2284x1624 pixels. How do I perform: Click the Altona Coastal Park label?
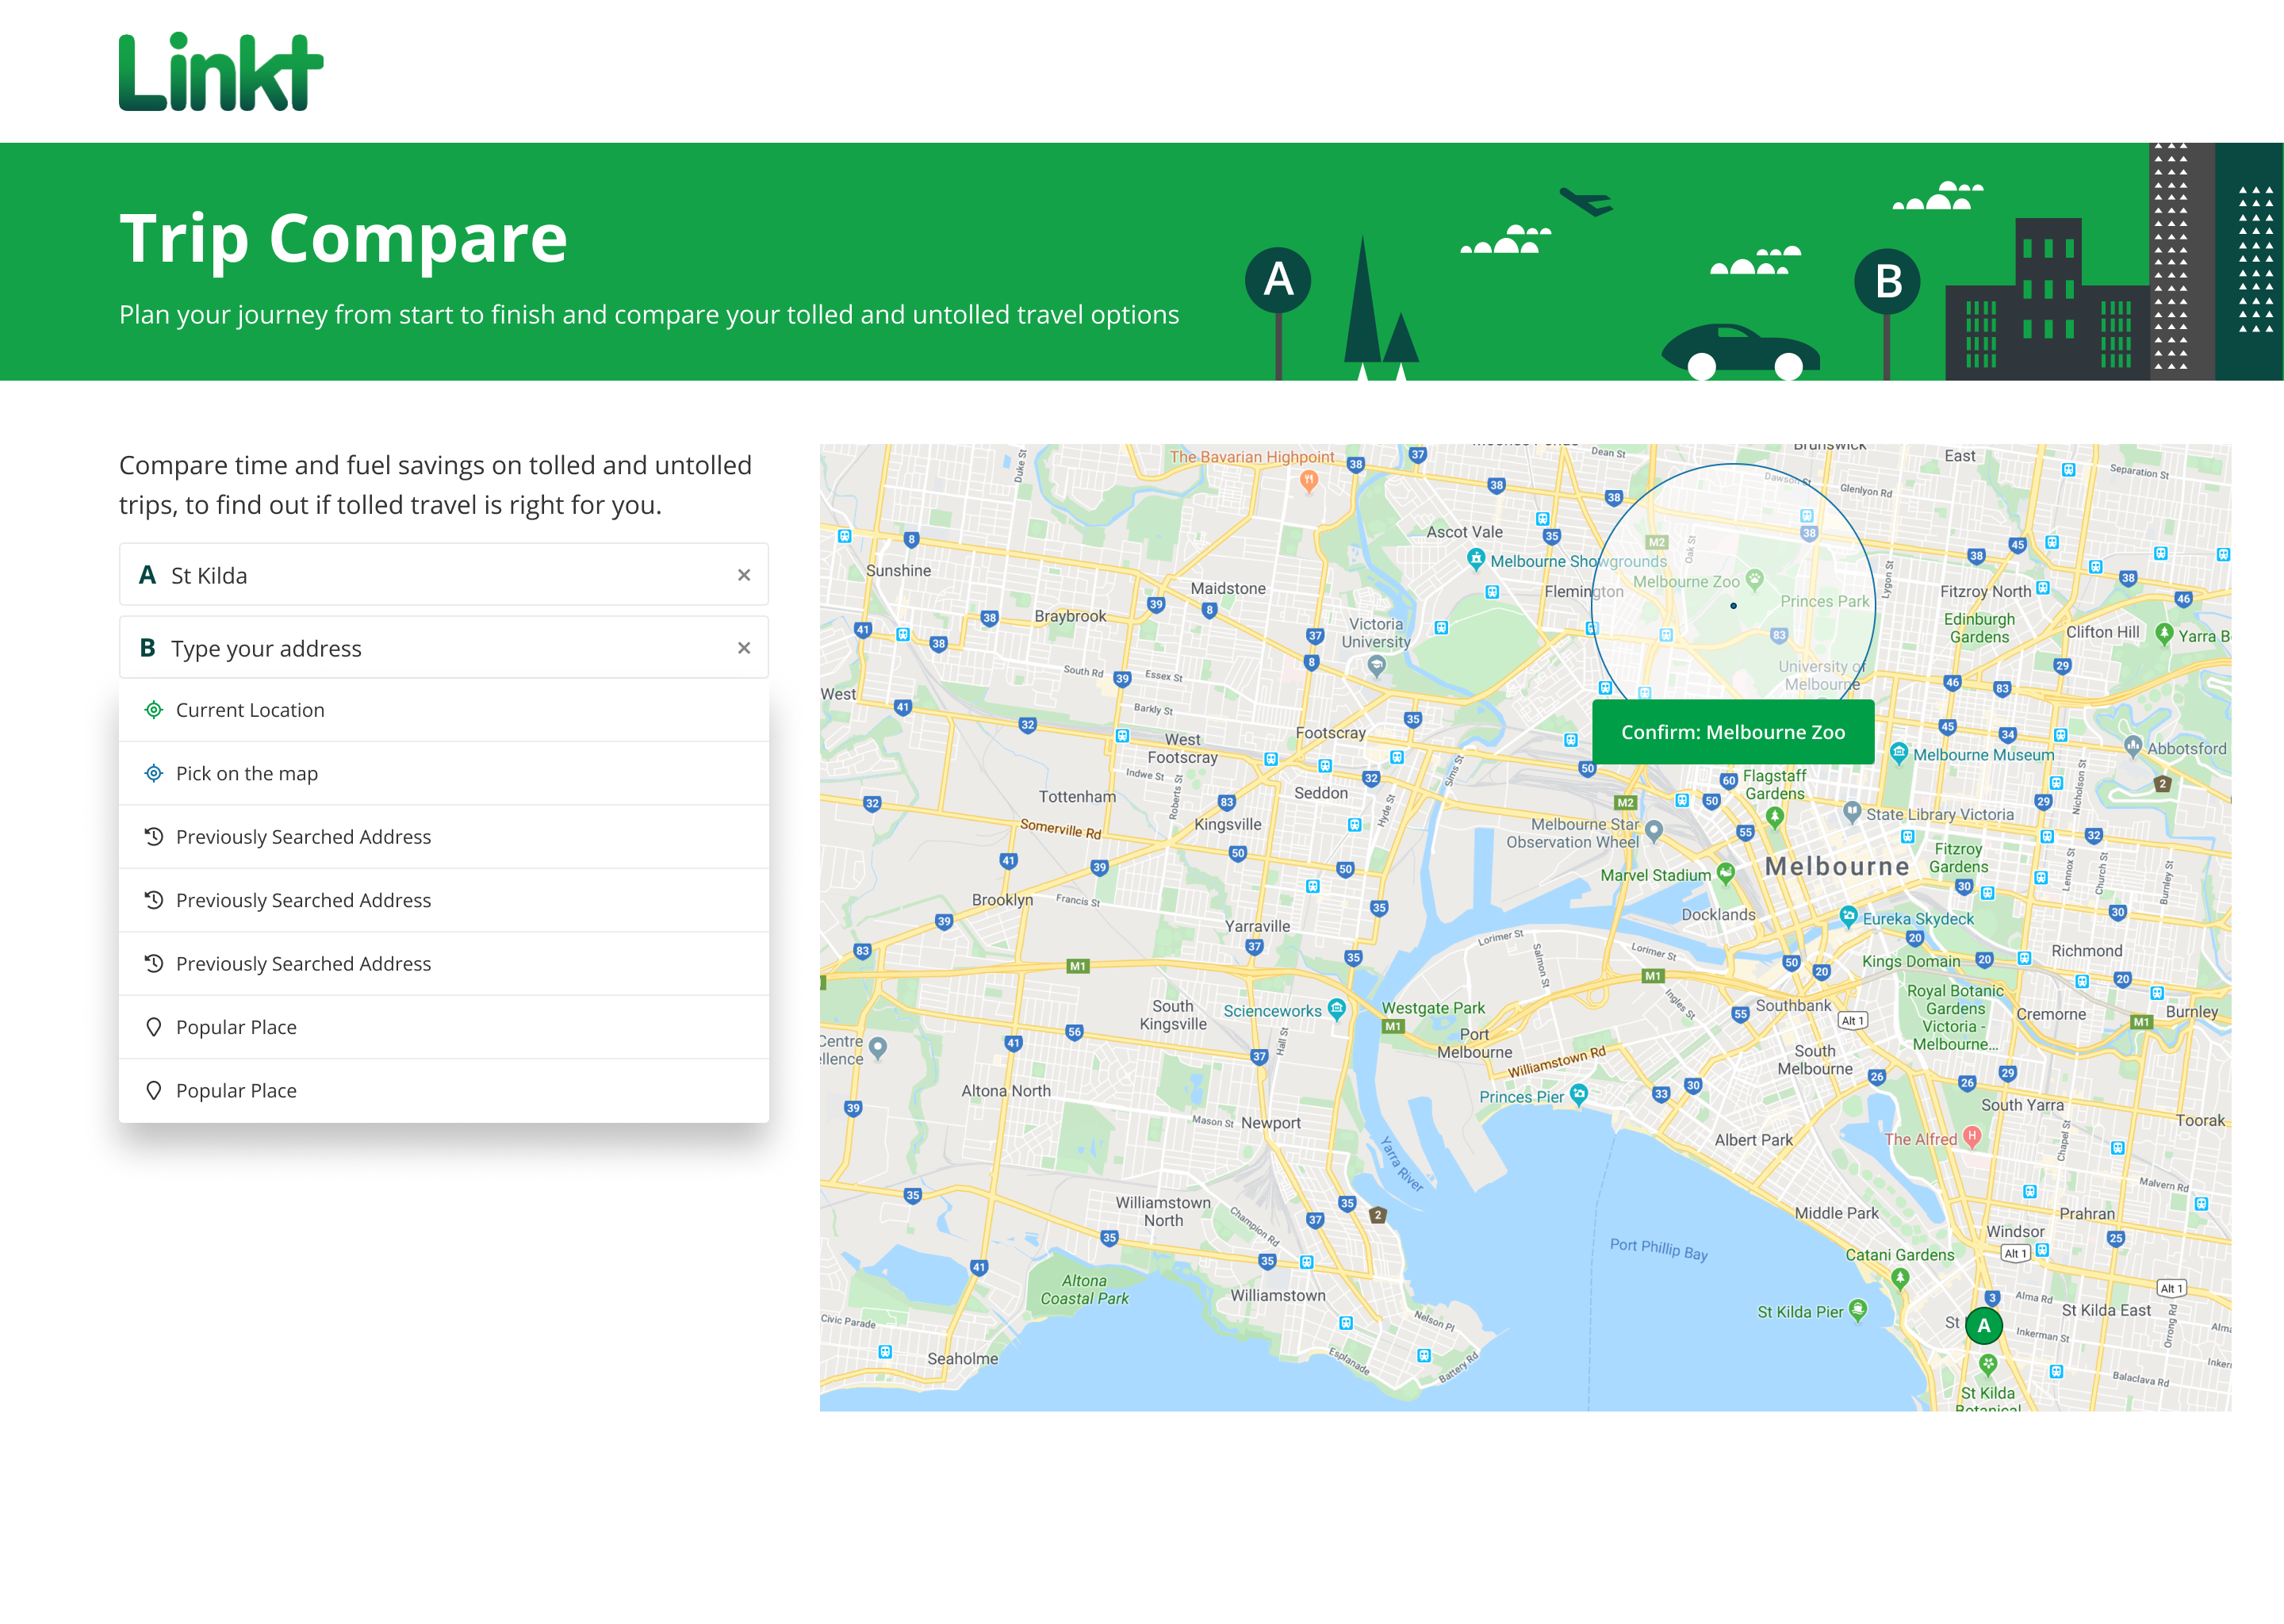[x=1084, y=1289]
